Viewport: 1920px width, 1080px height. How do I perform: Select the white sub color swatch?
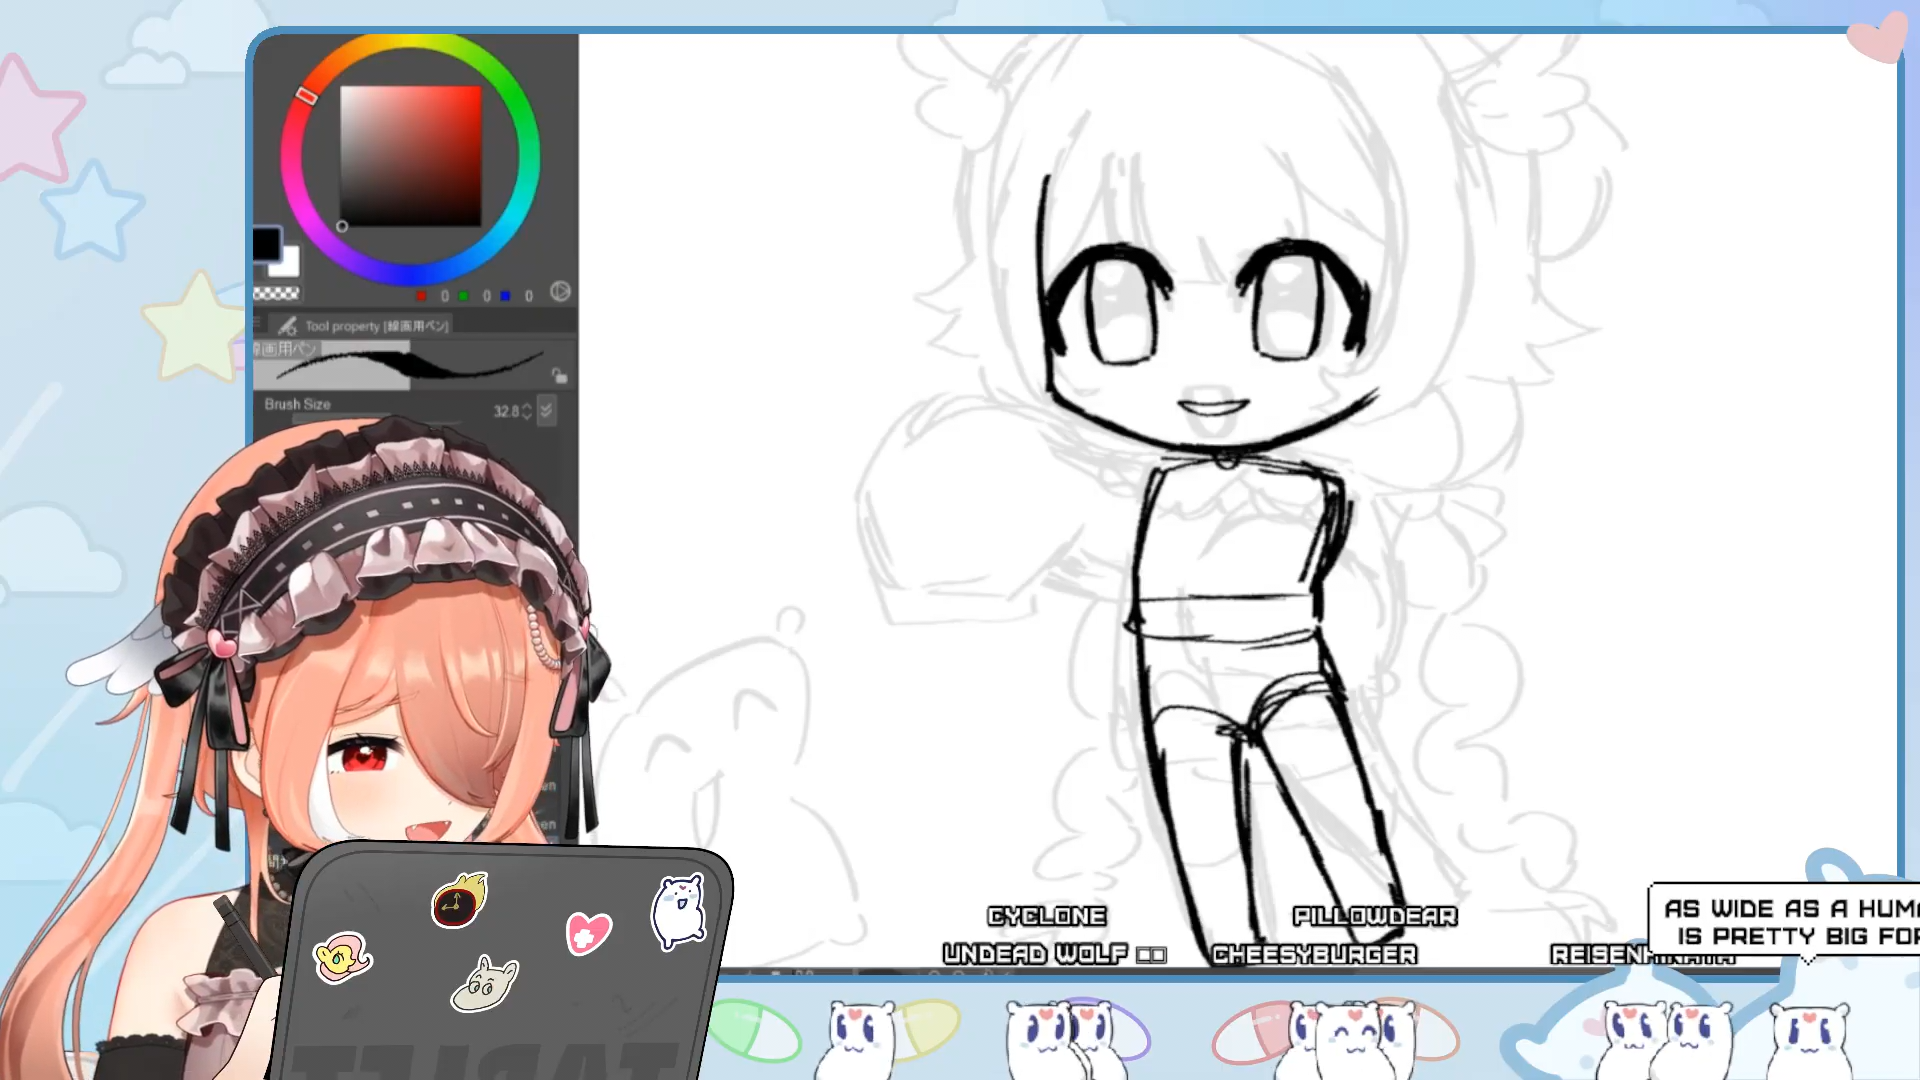pyautogui.click(x=288, y=265)
